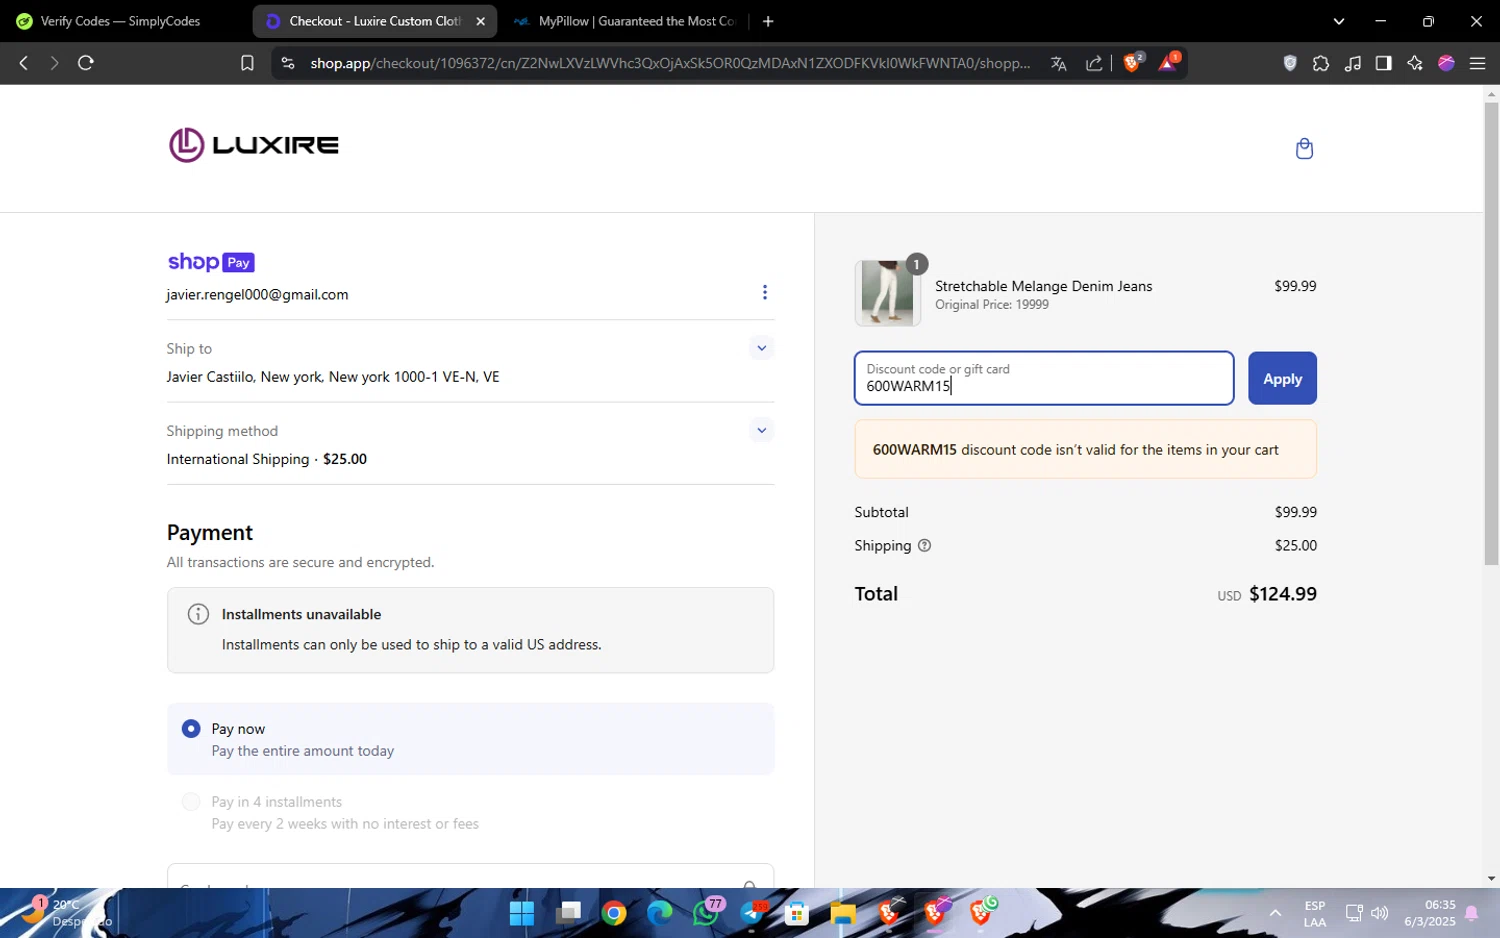
Task: Open the tab search dropdown arrow
Action: (x=1339, y=21)
